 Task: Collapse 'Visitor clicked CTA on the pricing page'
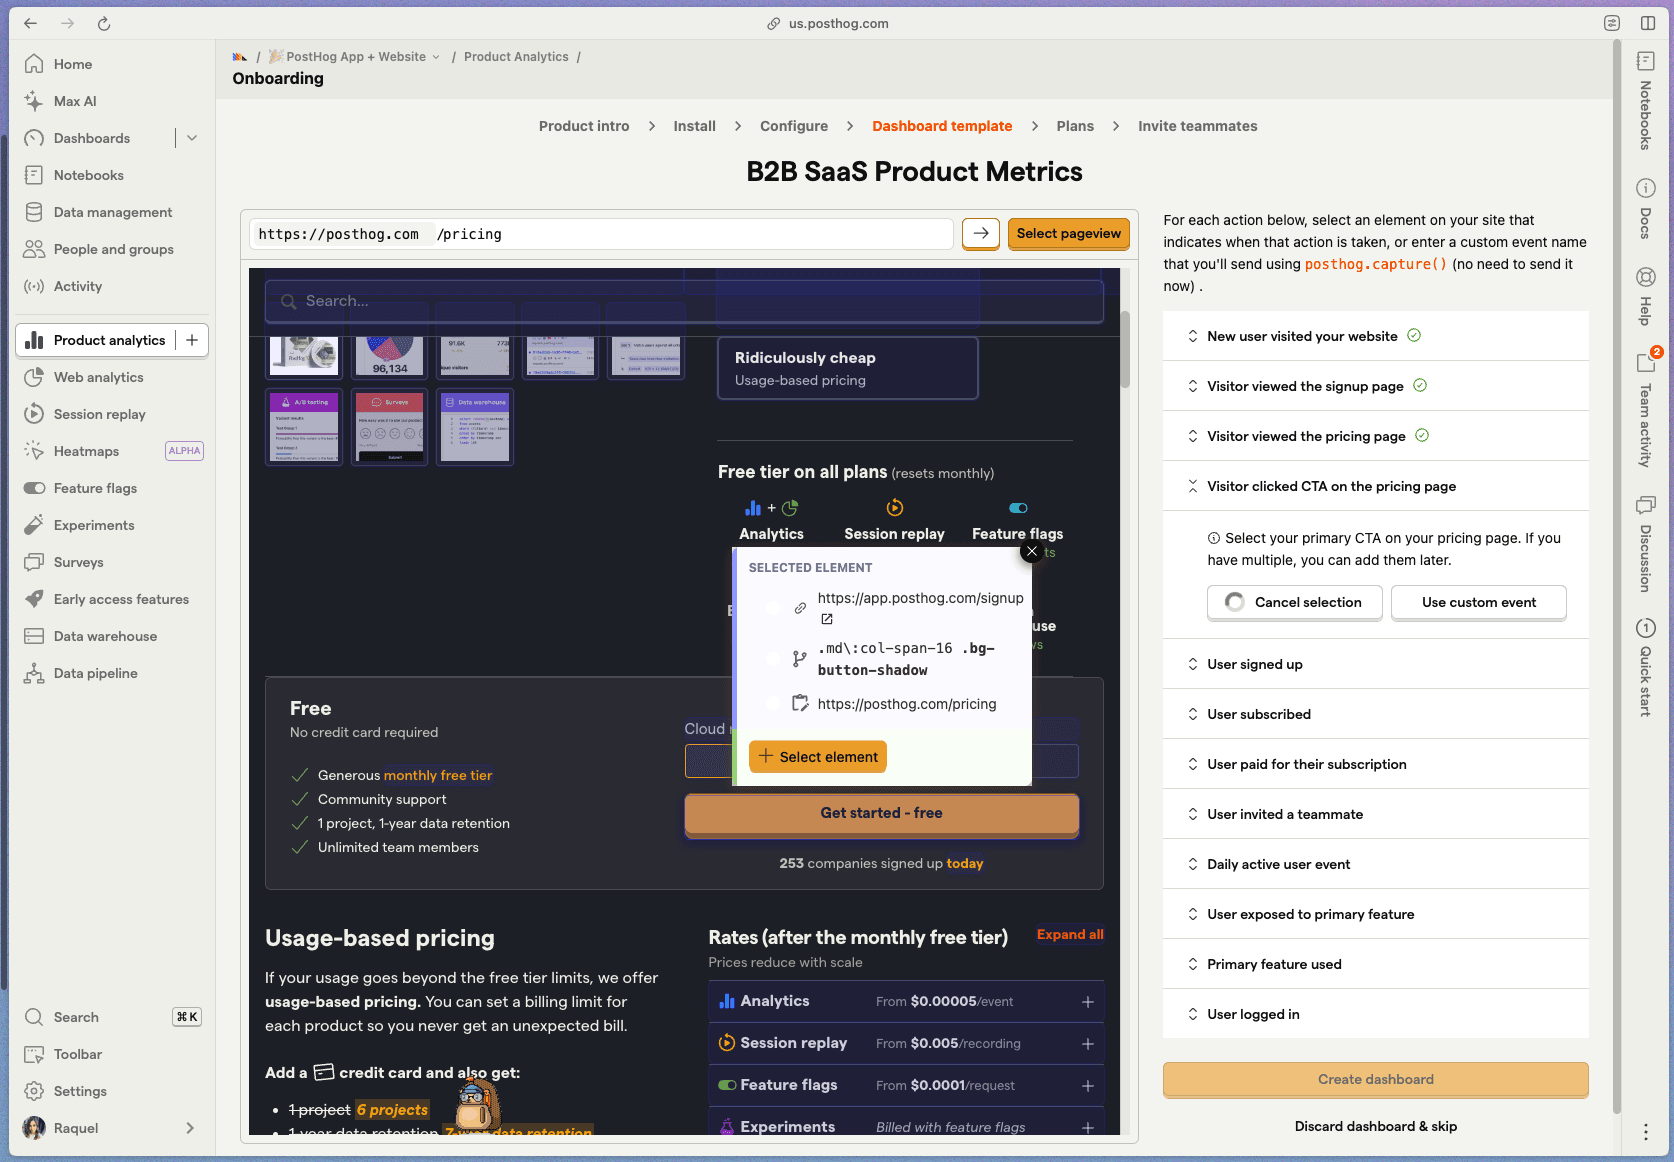click(x=1375, y=486)
